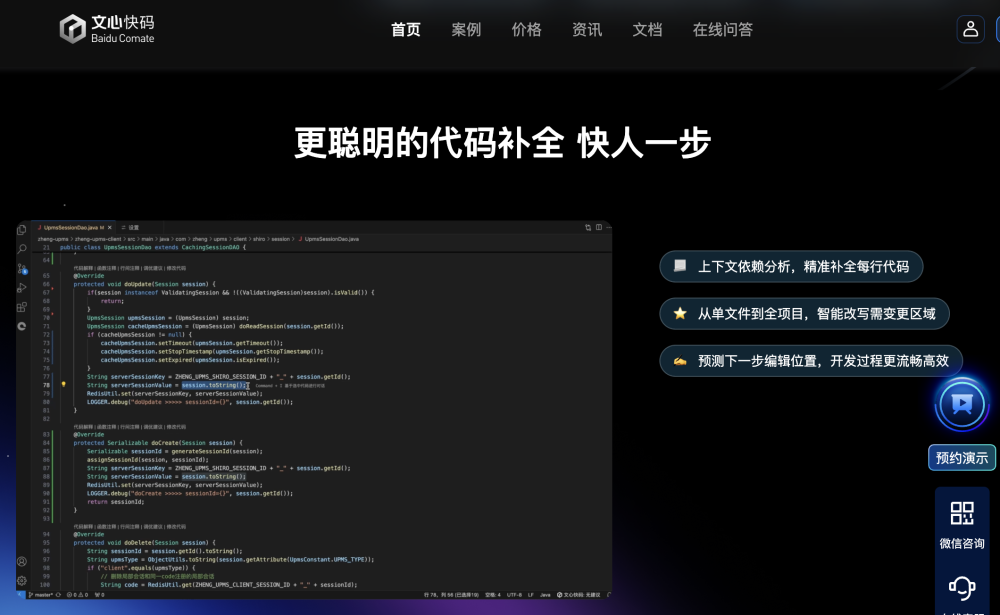This screenshot has width=1000, height=615.
Task: Select the 上下文依赖分析 feature pill
Action: [791, 267]
